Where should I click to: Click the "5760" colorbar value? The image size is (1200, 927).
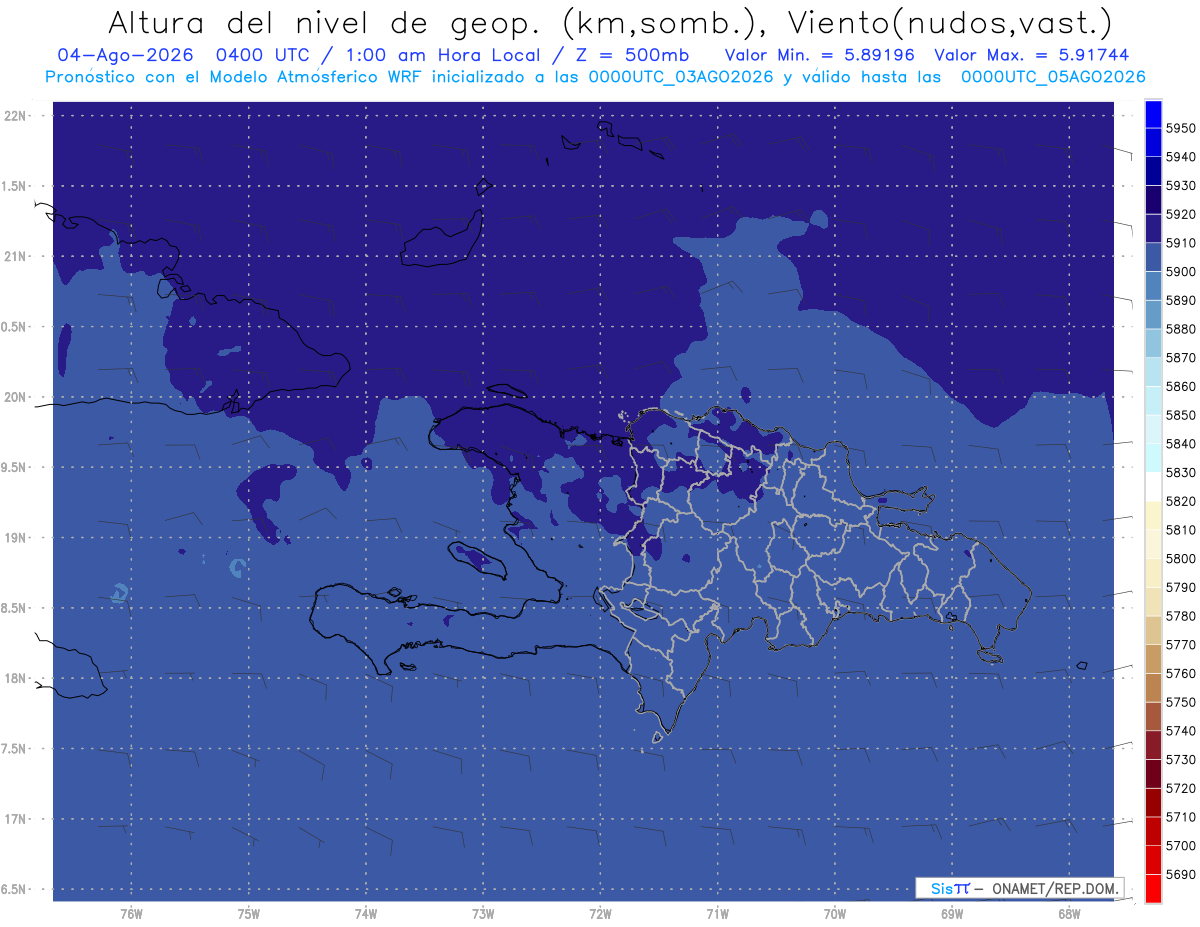coord(1180,673)
